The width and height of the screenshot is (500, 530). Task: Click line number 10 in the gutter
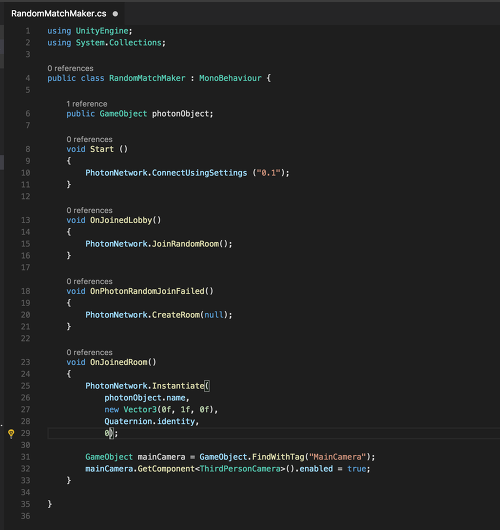26,173
